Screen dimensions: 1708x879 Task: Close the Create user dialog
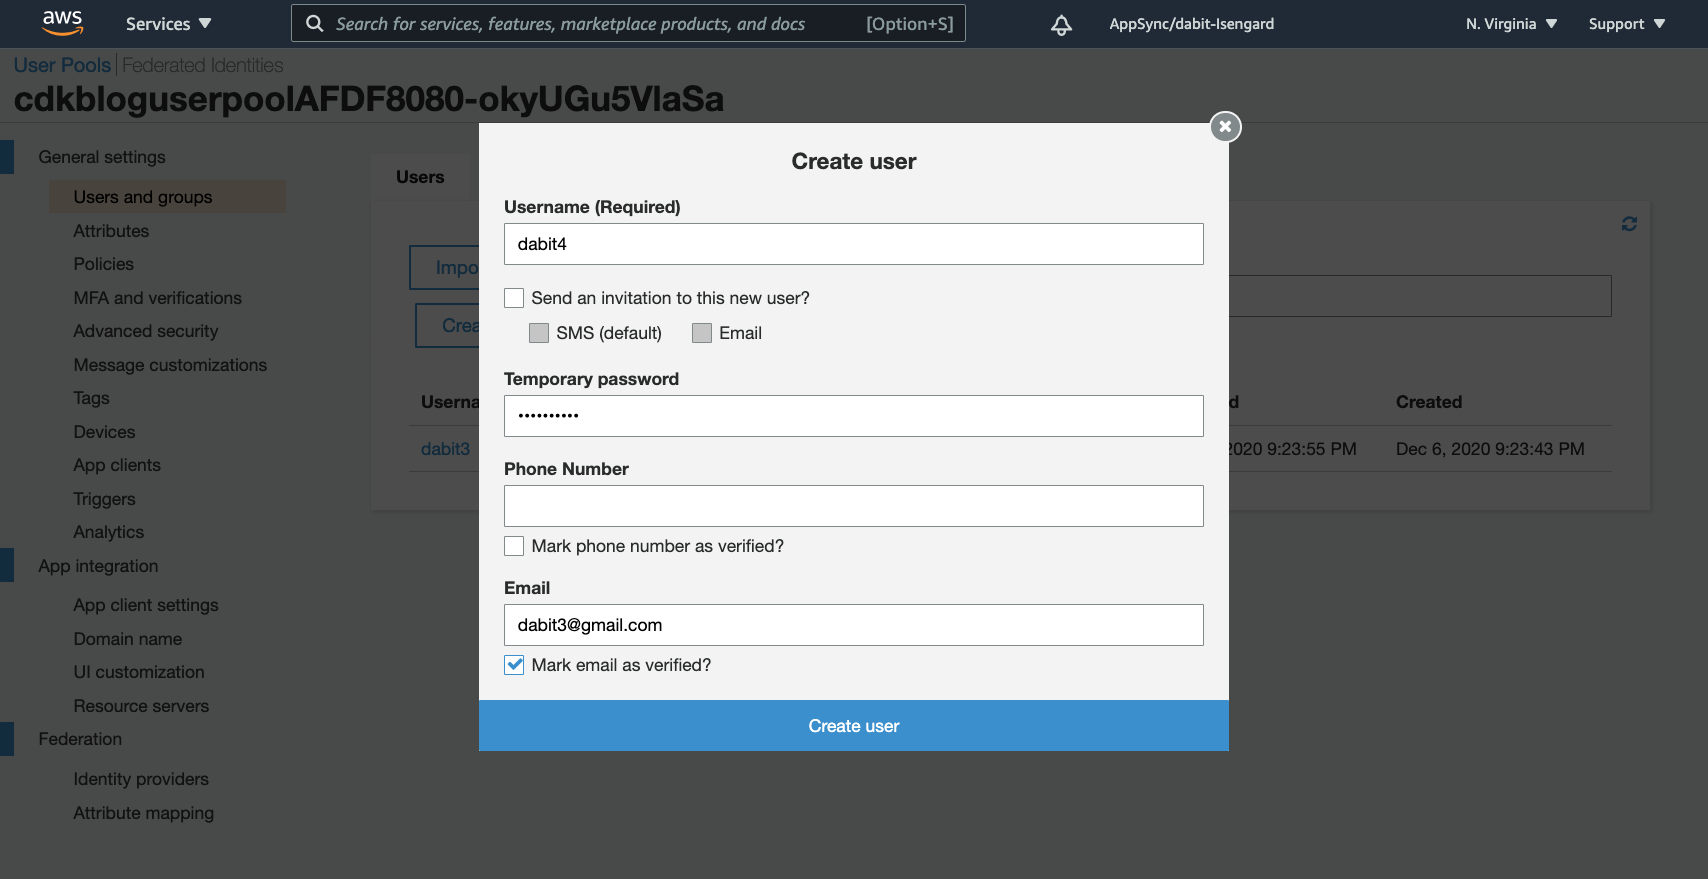tap(1225, 127)
